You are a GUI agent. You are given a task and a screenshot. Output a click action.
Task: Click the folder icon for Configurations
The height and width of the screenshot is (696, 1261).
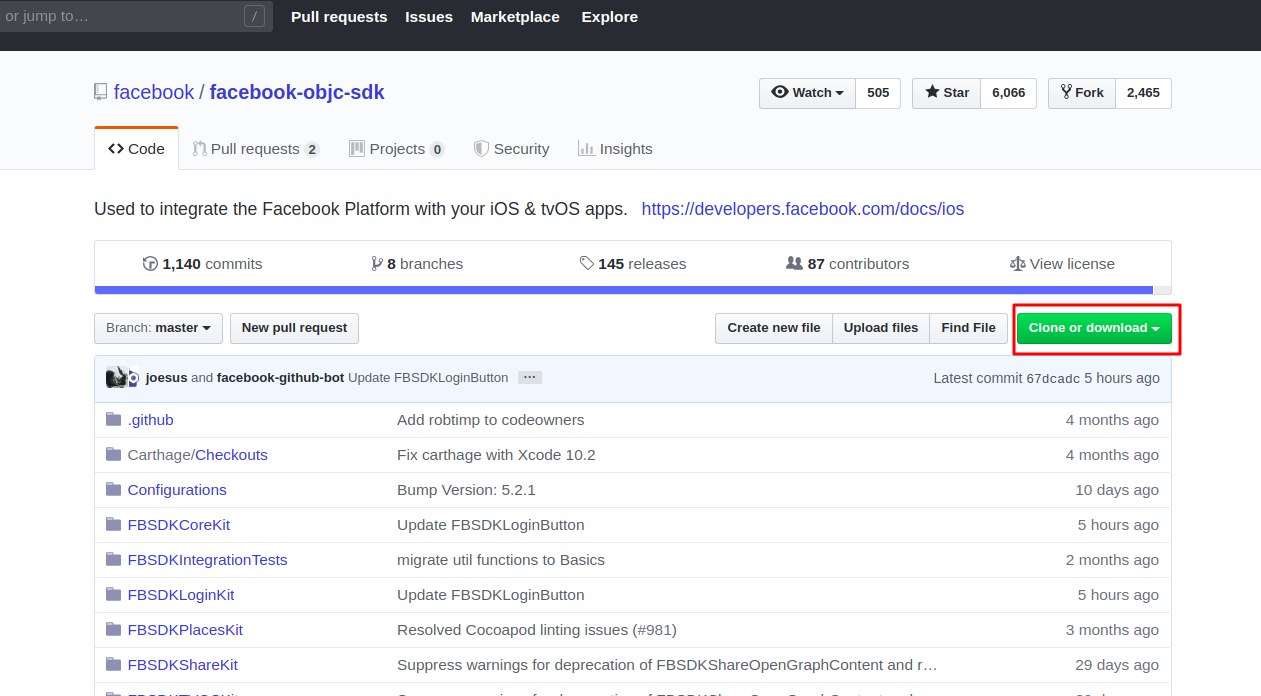coord(113,490)
